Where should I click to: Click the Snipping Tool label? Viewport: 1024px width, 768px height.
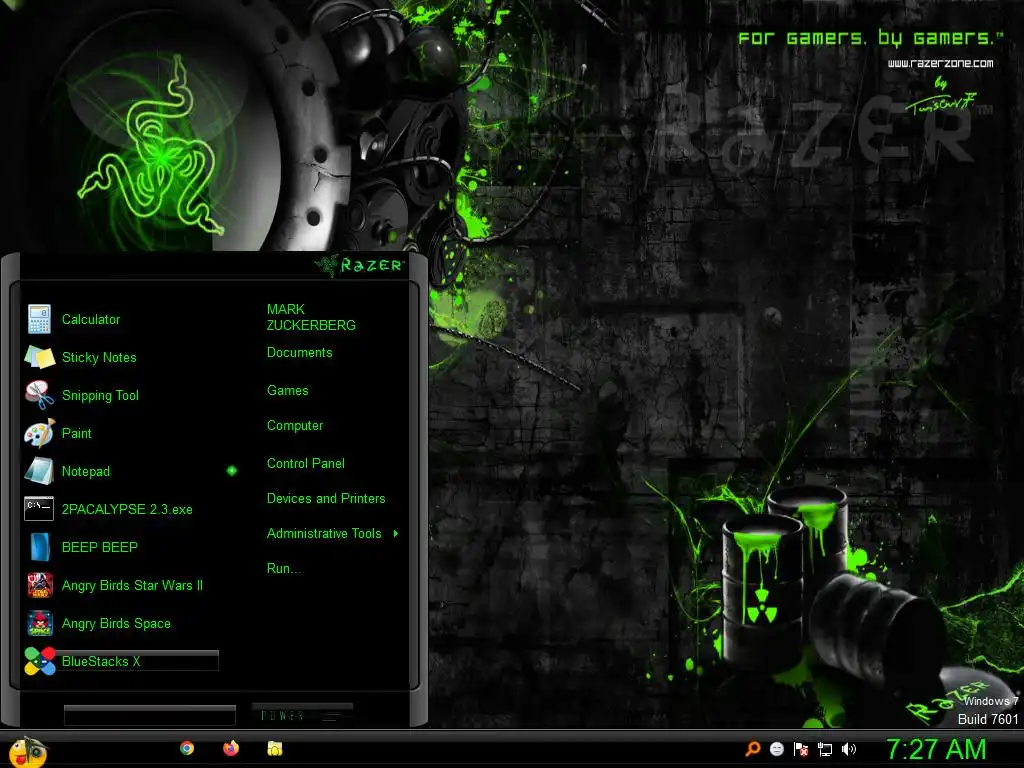[100, 395]
